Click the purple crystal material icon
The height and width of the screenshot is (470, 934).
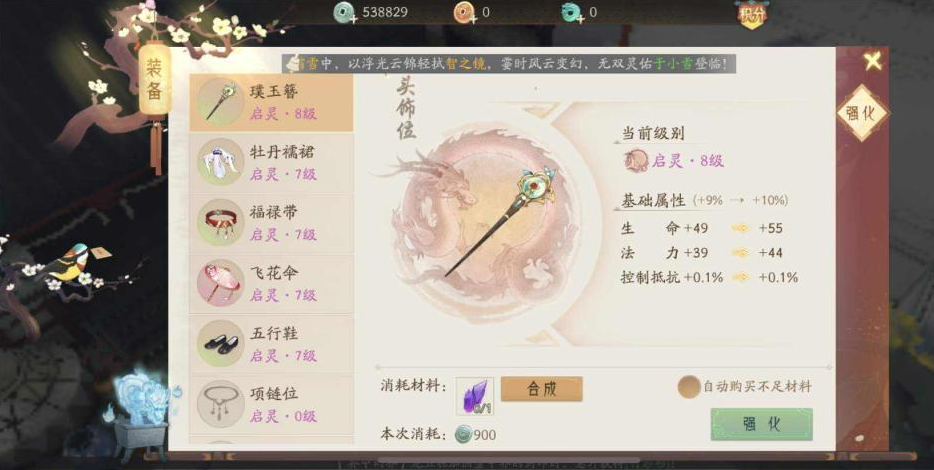coord(475,396)
